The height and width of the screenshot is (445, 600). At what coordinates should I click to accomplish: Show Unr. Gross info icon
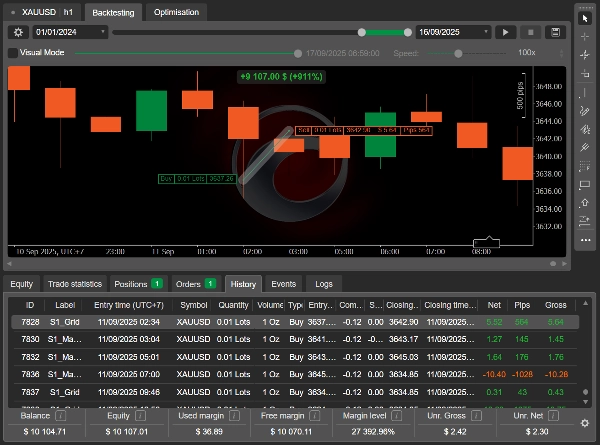[476, 416]
